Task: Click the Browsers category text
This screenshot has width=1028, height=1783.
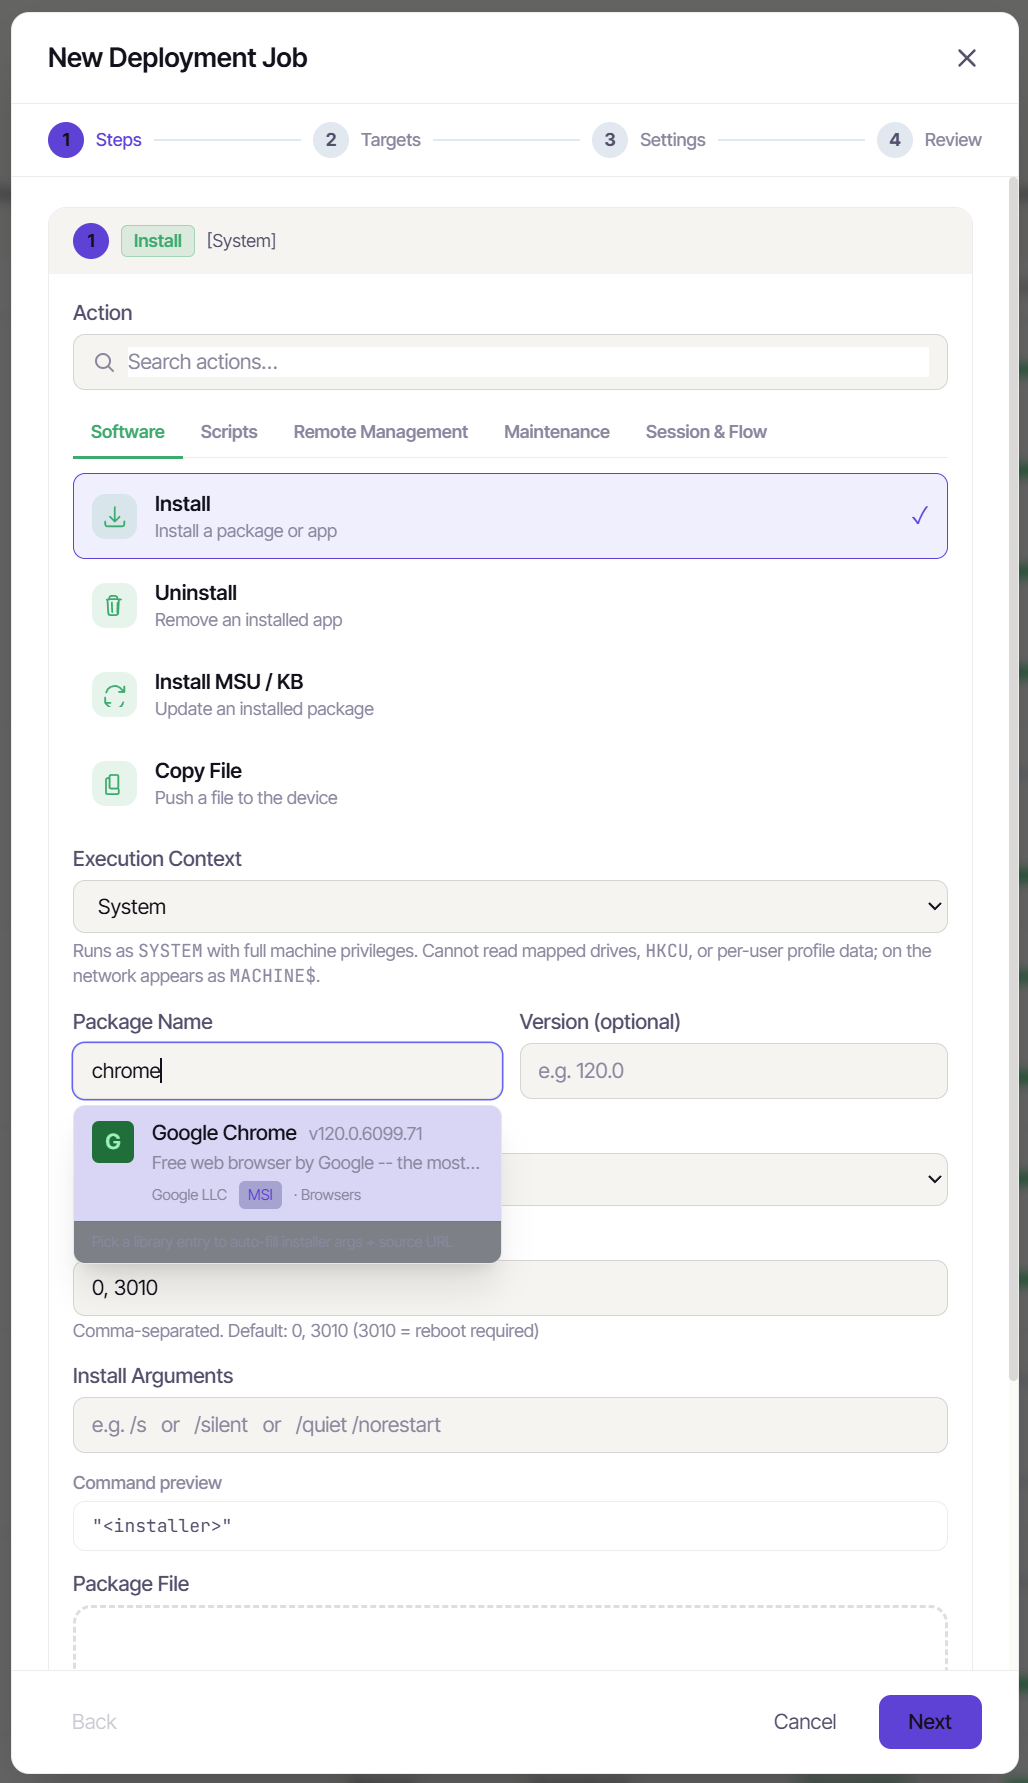Action: point(331,1195)
